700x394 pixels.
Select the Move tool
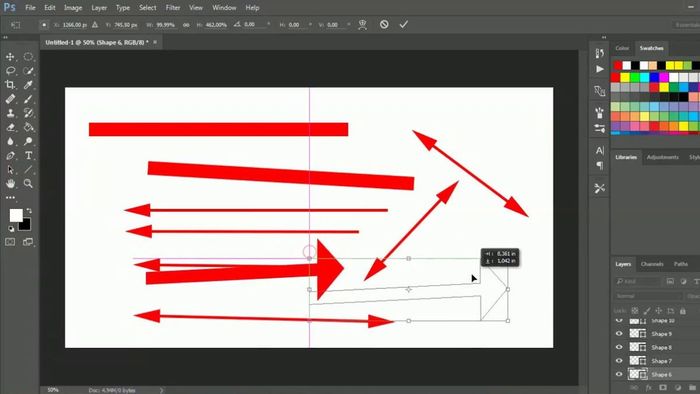[x=10, y=57]
